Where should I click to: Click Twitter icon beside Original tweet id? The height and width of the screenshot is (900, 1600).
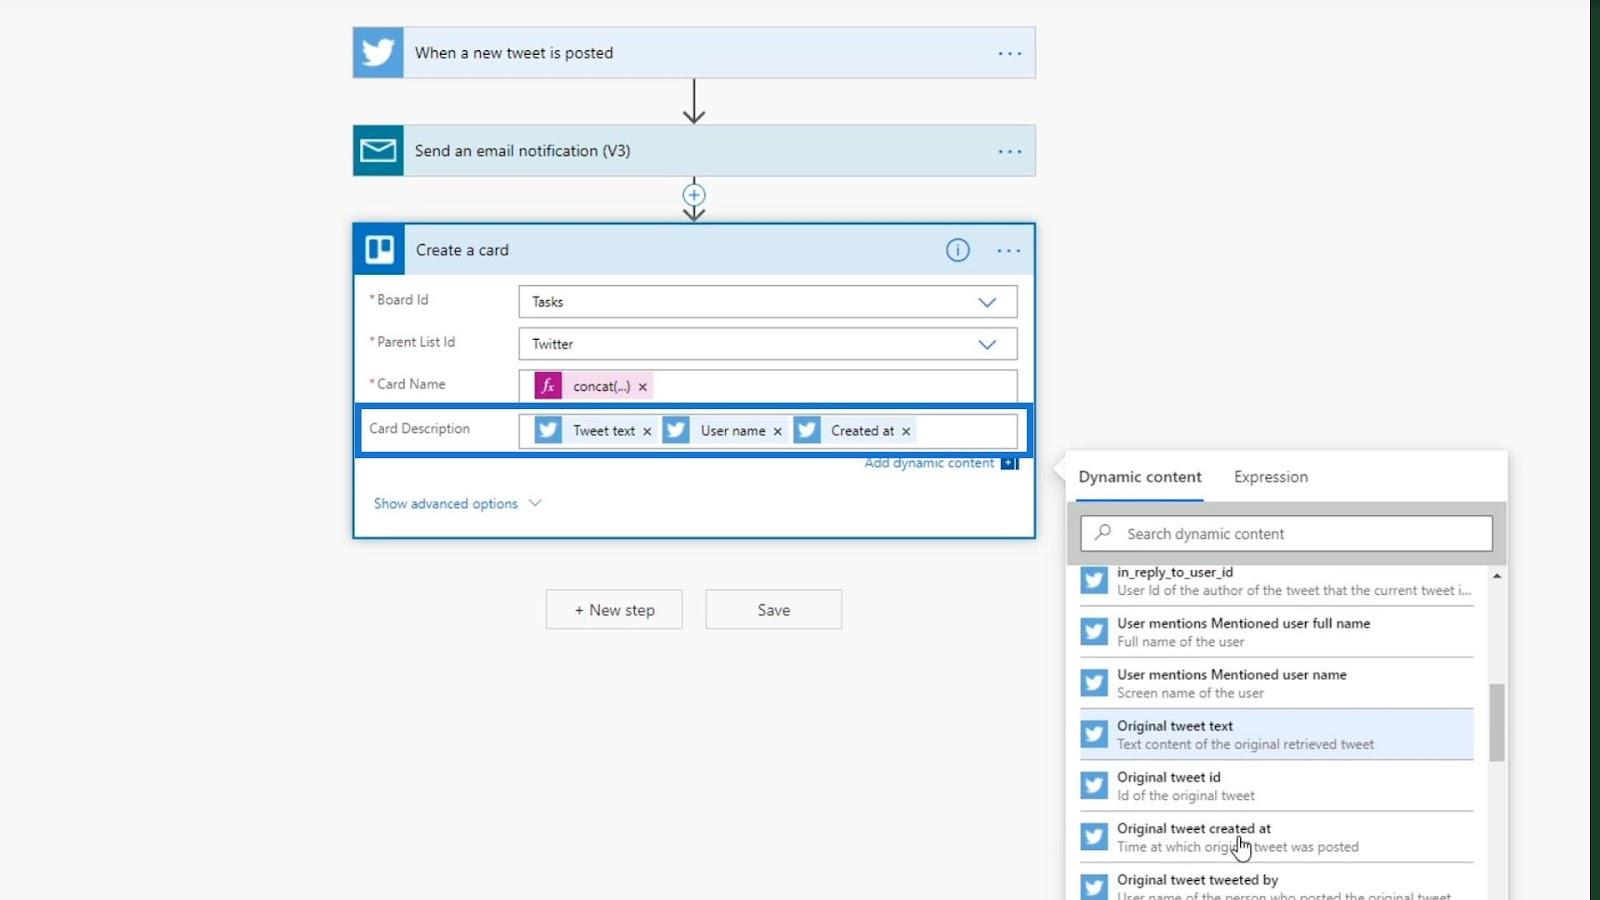(1094, 785)
